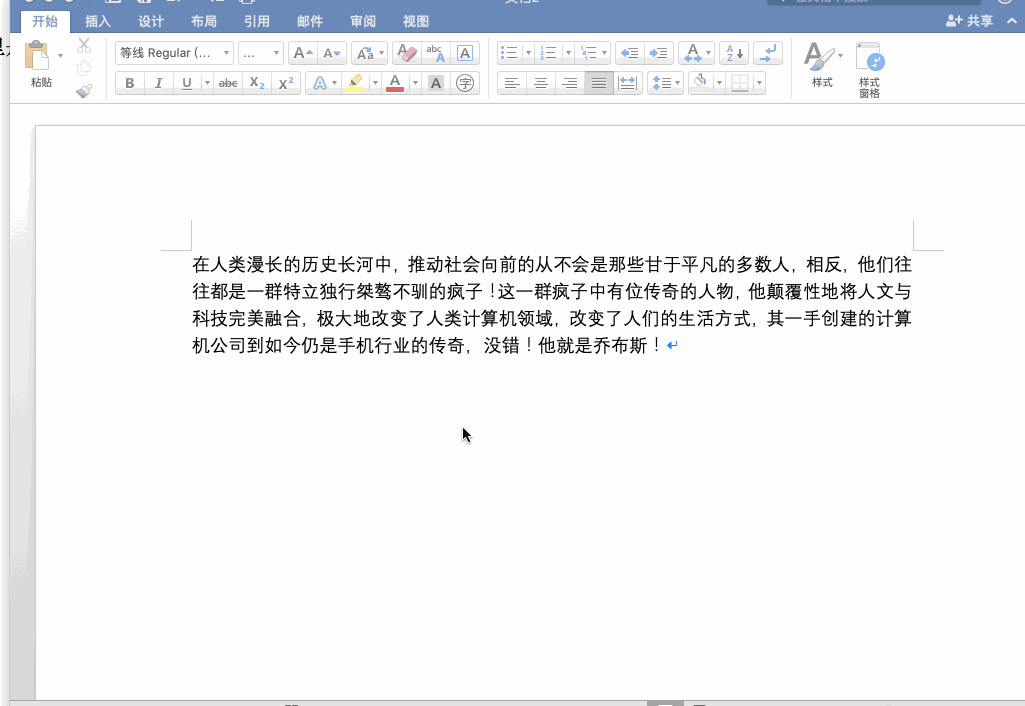
Task: Open the Styles (样式) gallery
Action: (822, 65)
